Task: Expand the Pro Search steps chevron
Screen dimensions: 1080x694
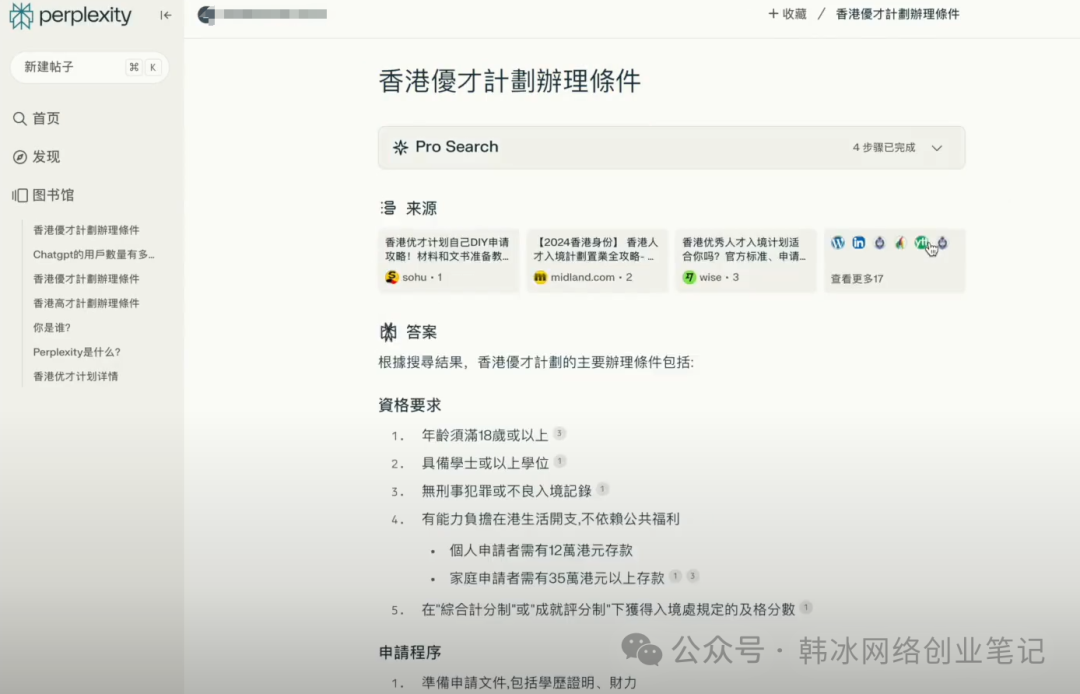Action: coord(937,148)
